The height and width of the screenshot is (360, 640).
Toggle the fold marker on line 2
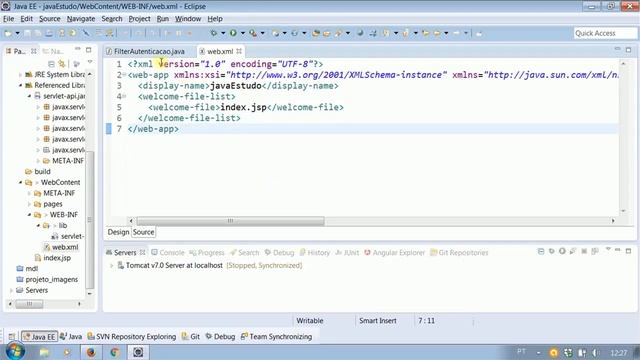coord(124,75)
